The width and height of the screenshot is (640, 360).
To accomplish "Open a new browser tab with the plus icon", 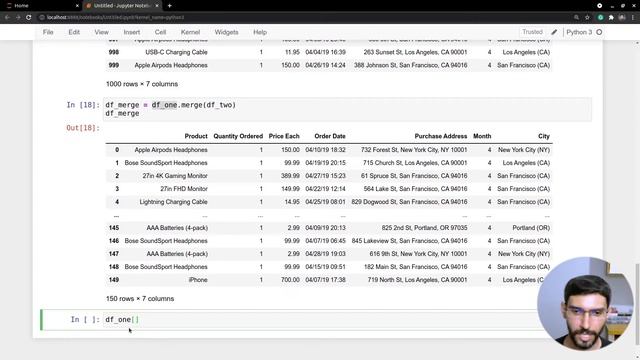I will click(x=169, y=6).
